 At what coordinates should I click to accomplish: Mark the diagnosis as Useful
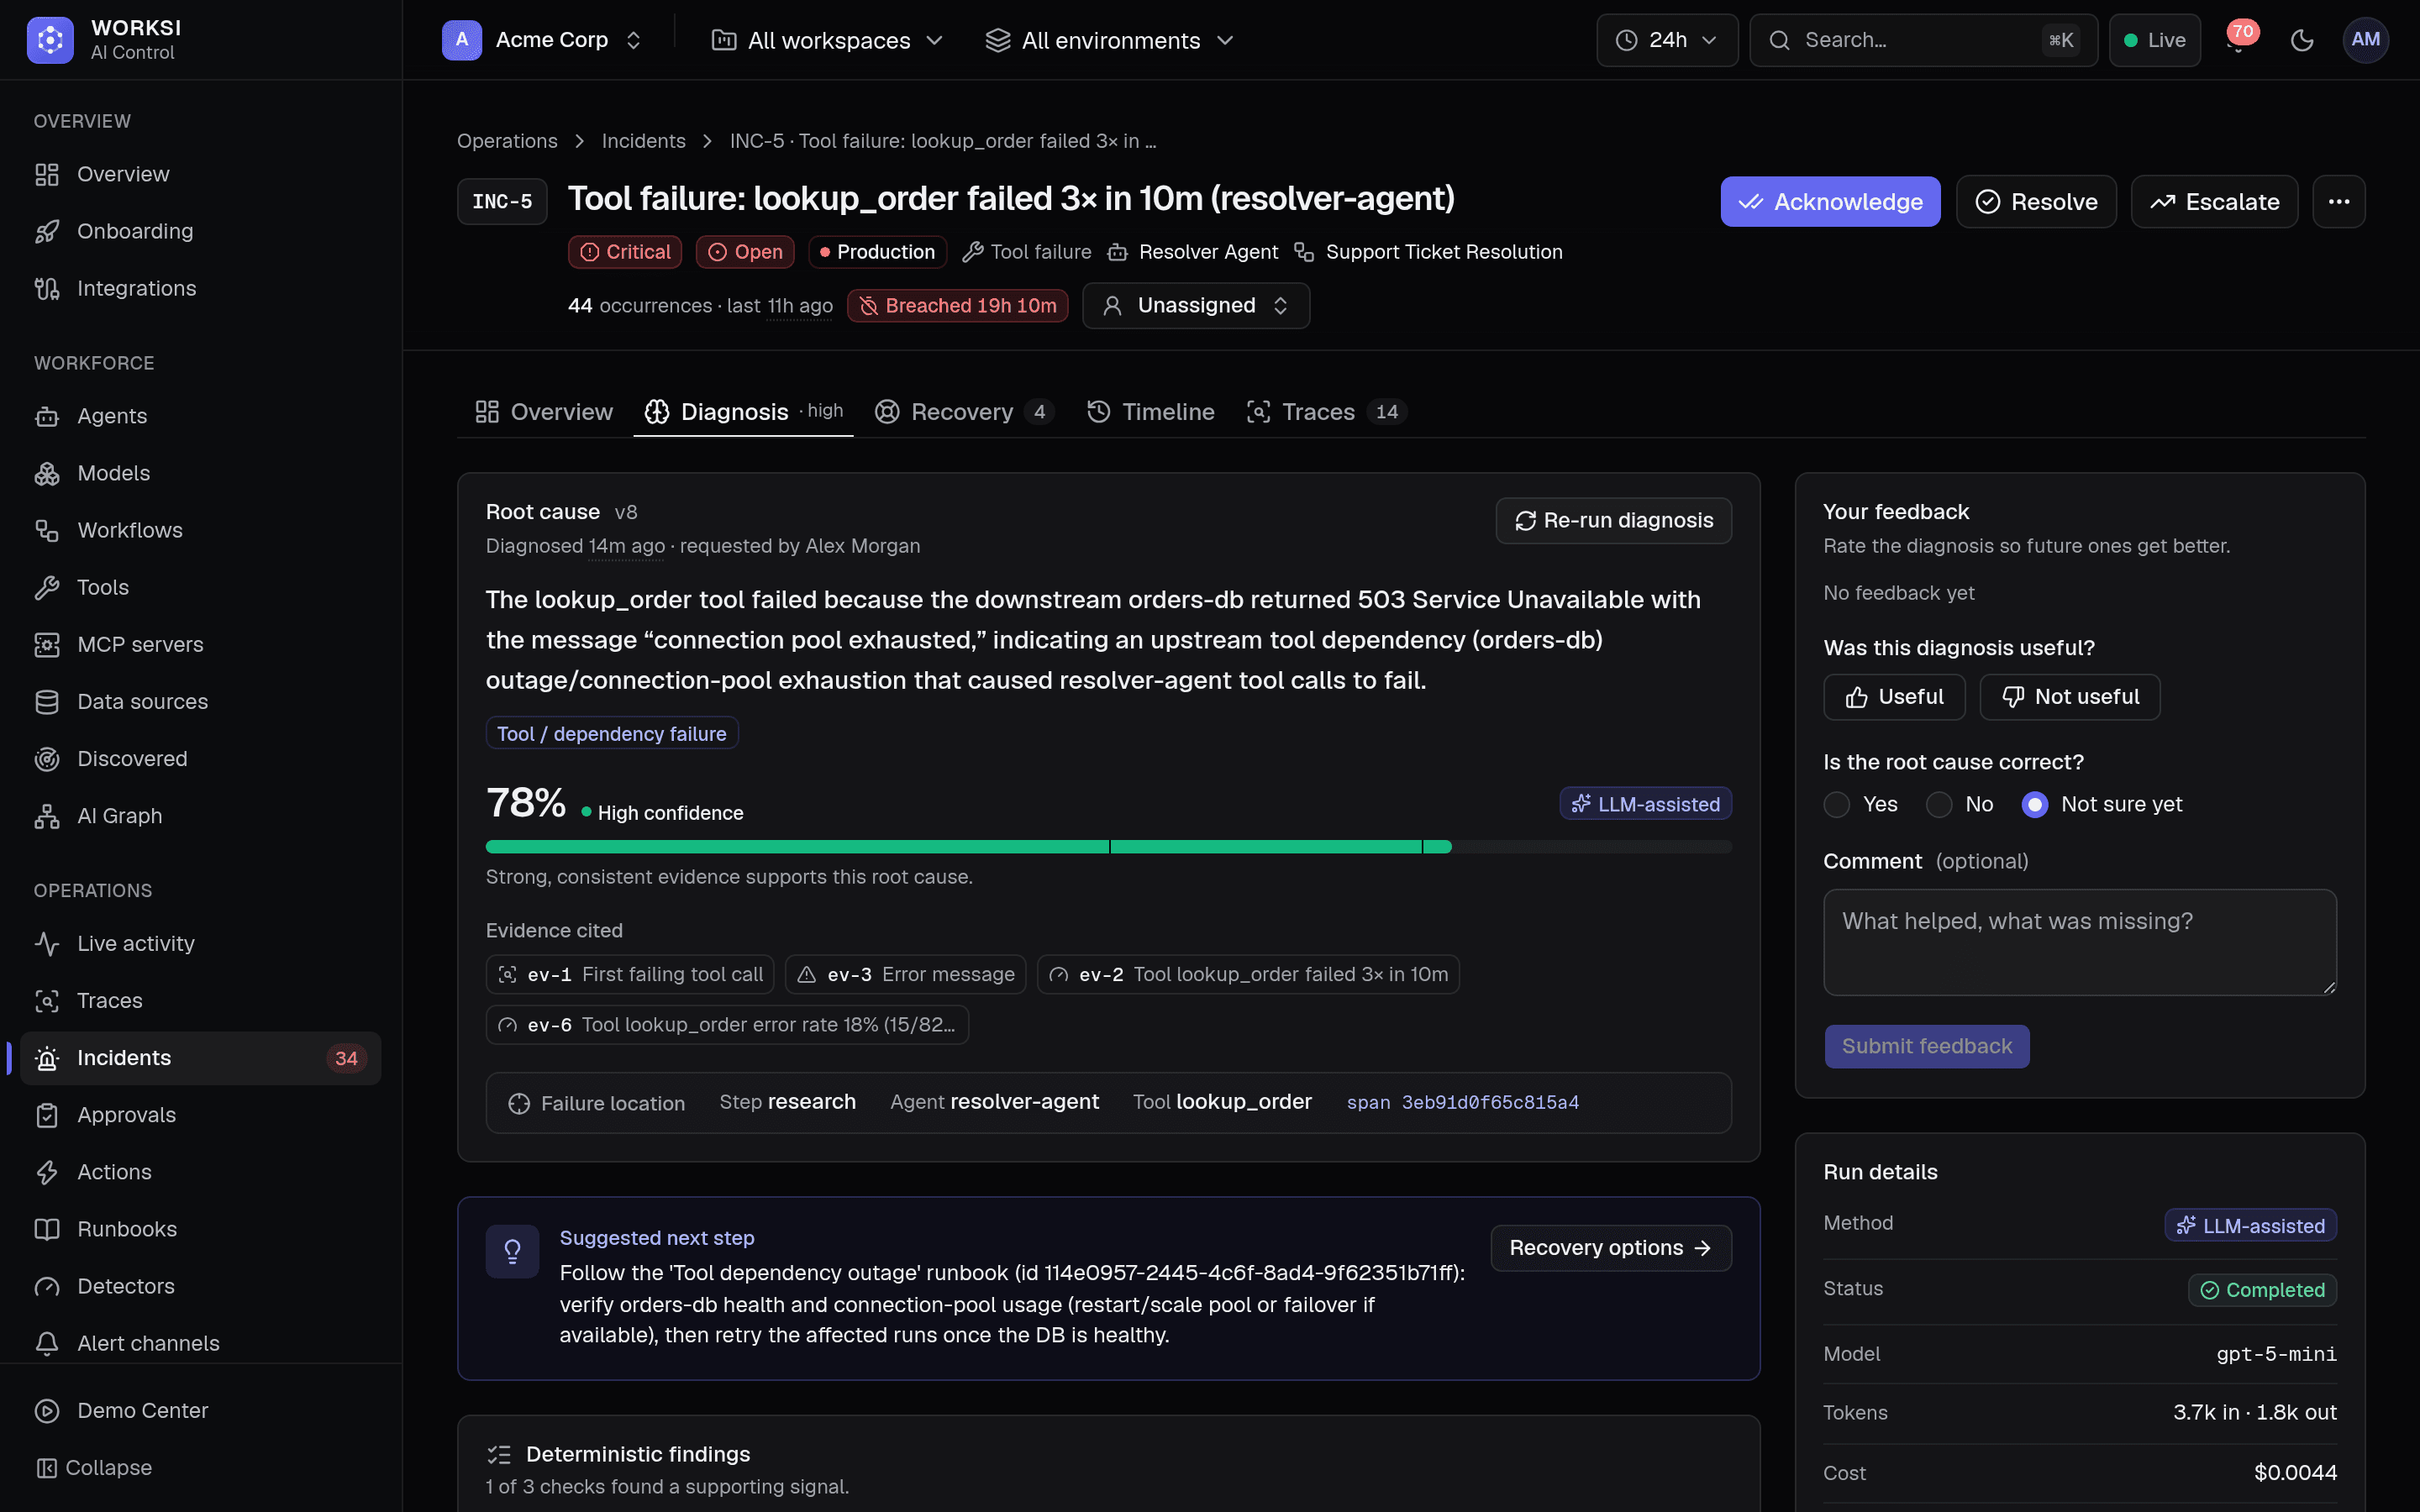tap(1894, 697)
